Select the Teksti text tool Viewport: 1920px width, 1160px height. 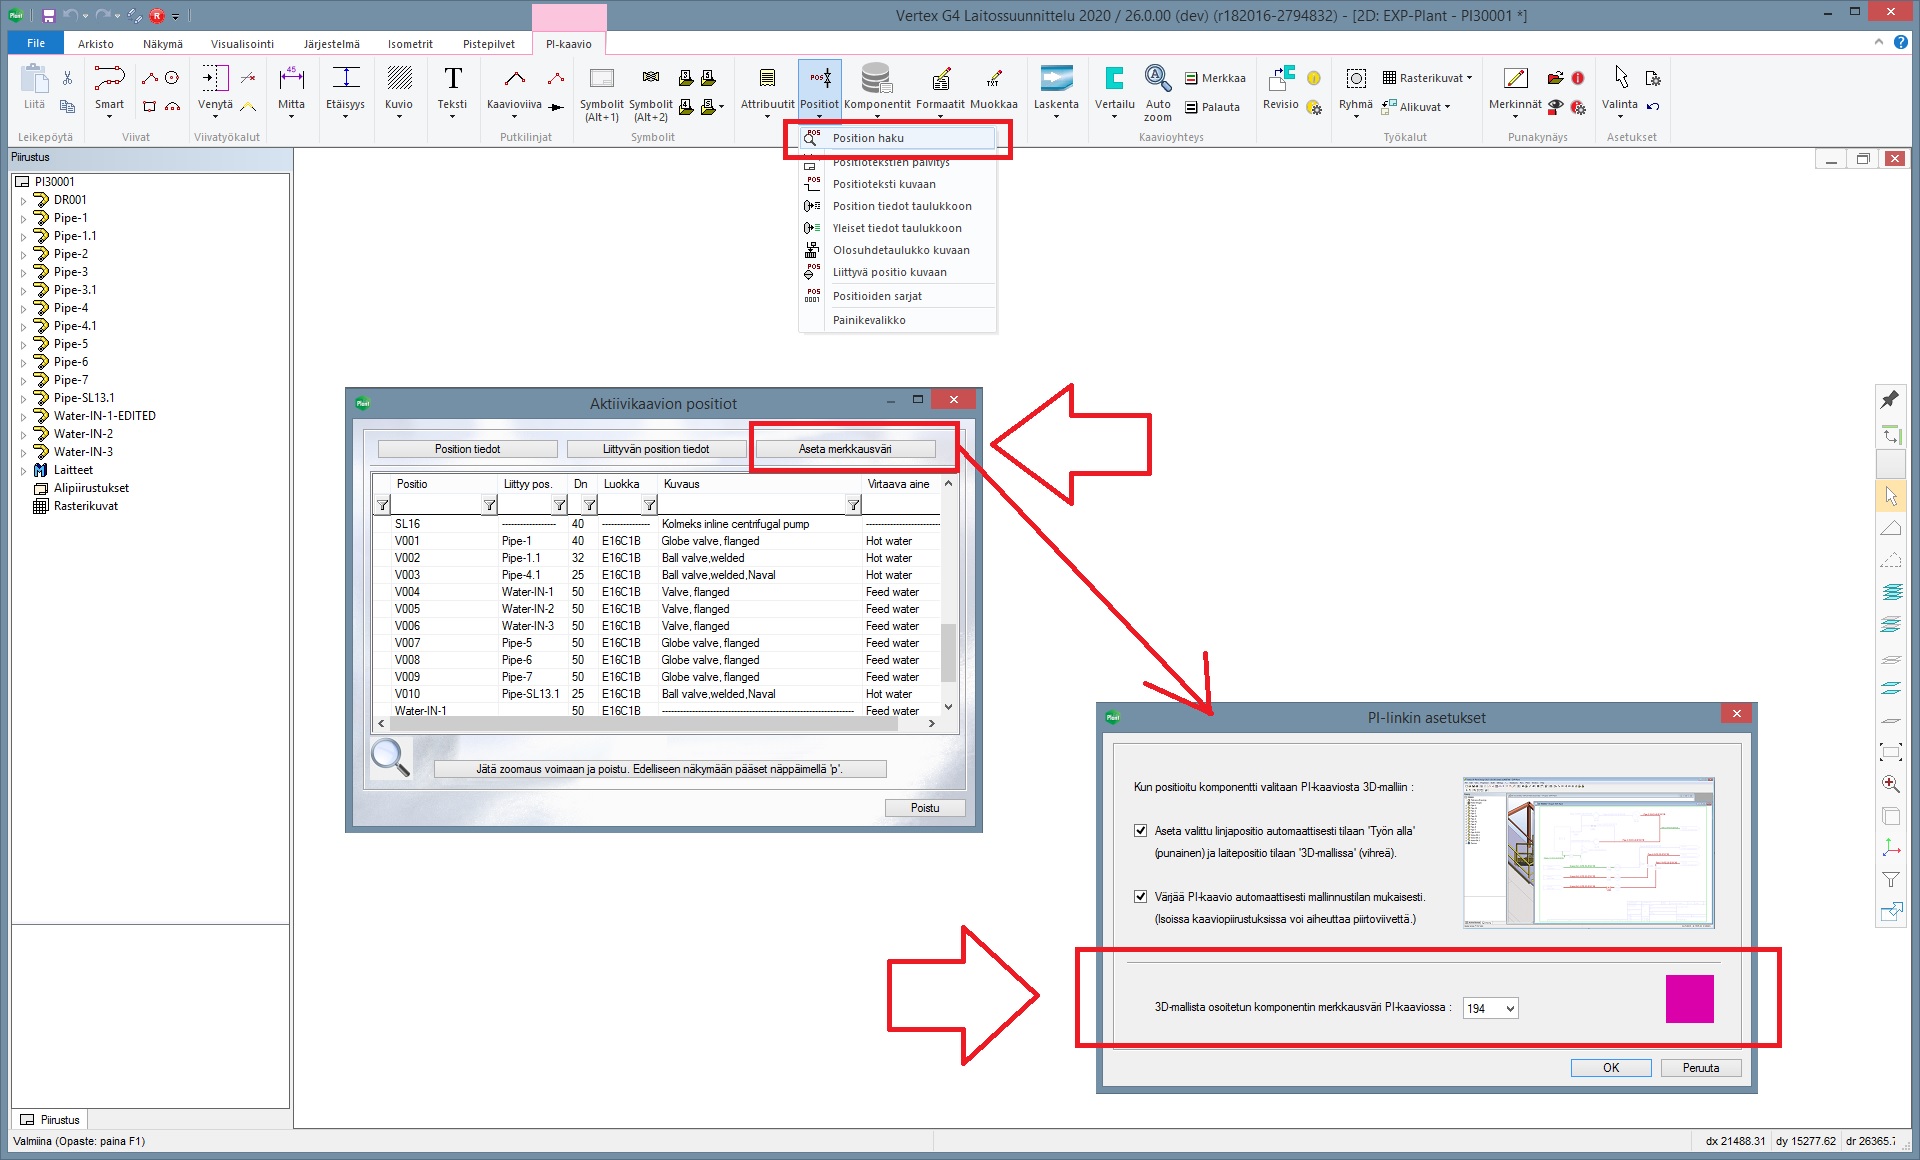pos(452,79)
